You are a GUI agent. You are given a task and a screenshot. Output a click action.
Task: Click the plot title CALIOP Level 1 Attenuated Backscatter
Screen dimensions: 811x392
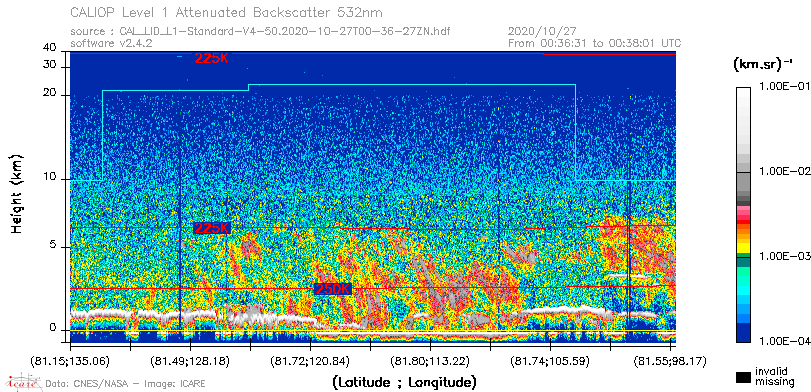(227, 12)
